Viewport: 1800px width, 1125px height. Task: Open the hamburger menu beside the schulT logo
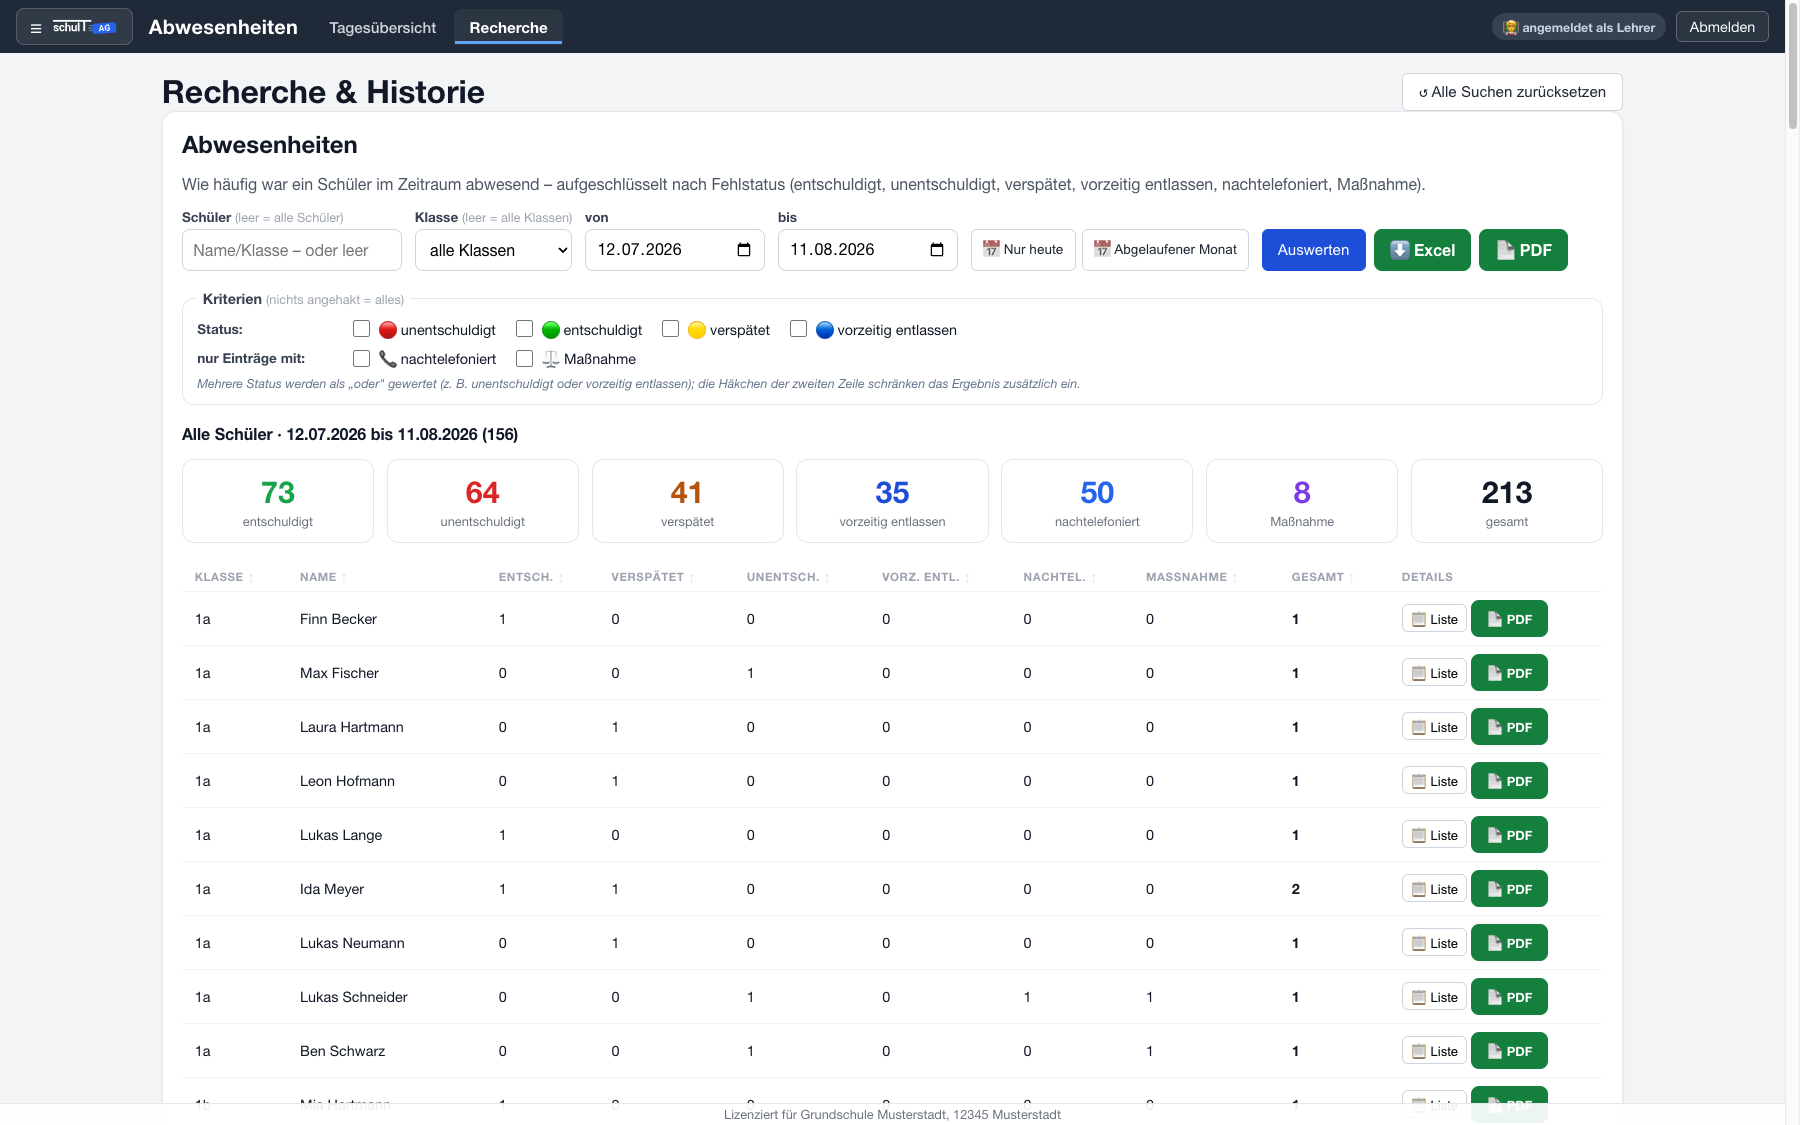[36, 28]
